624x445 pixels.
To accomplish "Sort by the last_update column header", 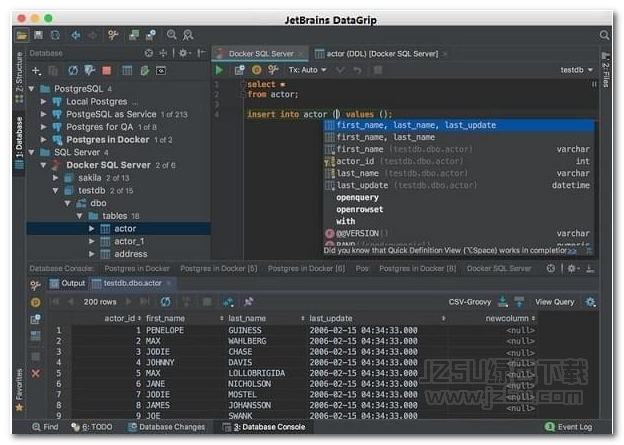I will pos(376,318).
